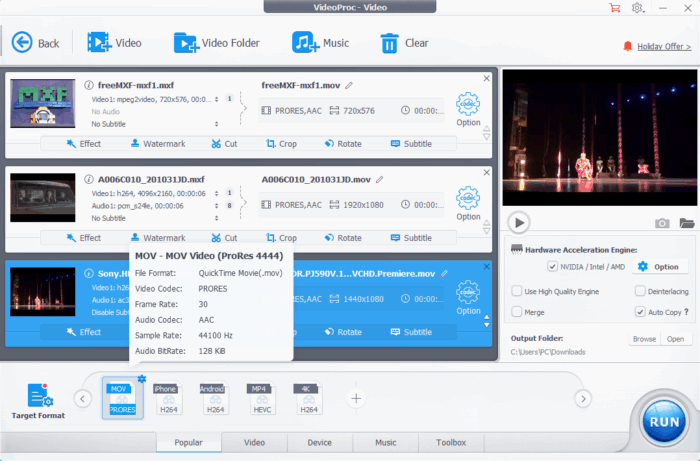700x461 pixels.
Task: Open codec Option for A006C010_201031JD.mov
Action: pos(468,204)
